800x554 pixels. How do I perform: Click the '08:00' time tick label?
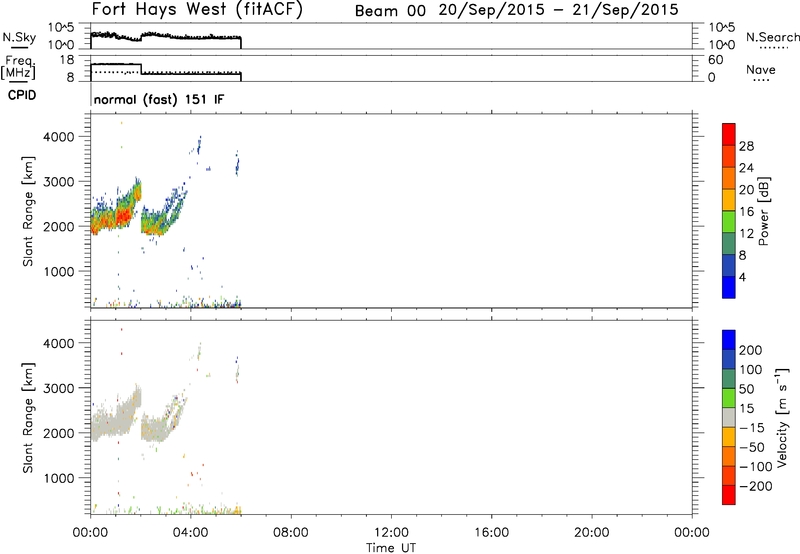tap(291, 533)
